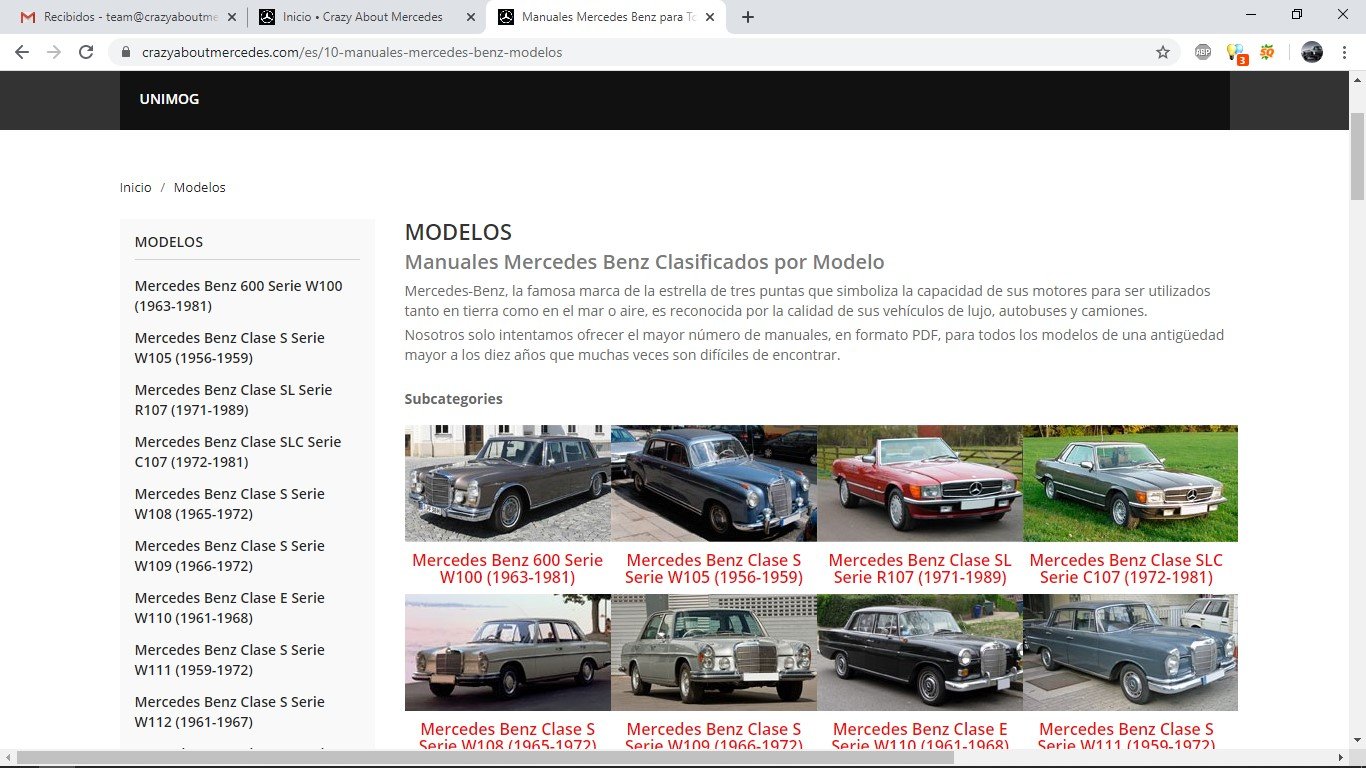This screenshot has height=768, width=1366.
Task: Go back using the browser back arrow
Action: point(22,52)
